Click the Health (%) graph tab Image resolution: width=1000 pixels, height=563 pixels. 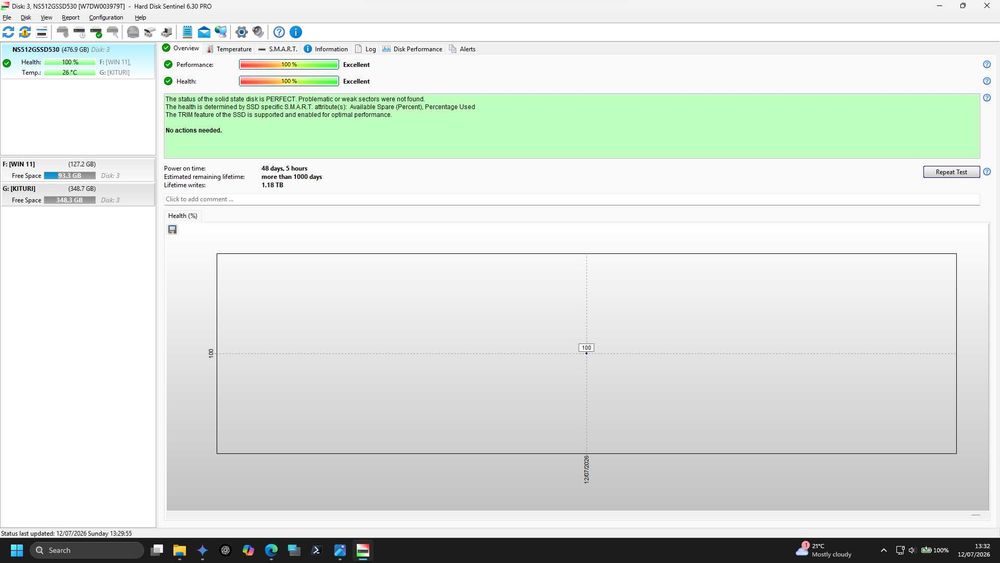click(x=182, y=216)
